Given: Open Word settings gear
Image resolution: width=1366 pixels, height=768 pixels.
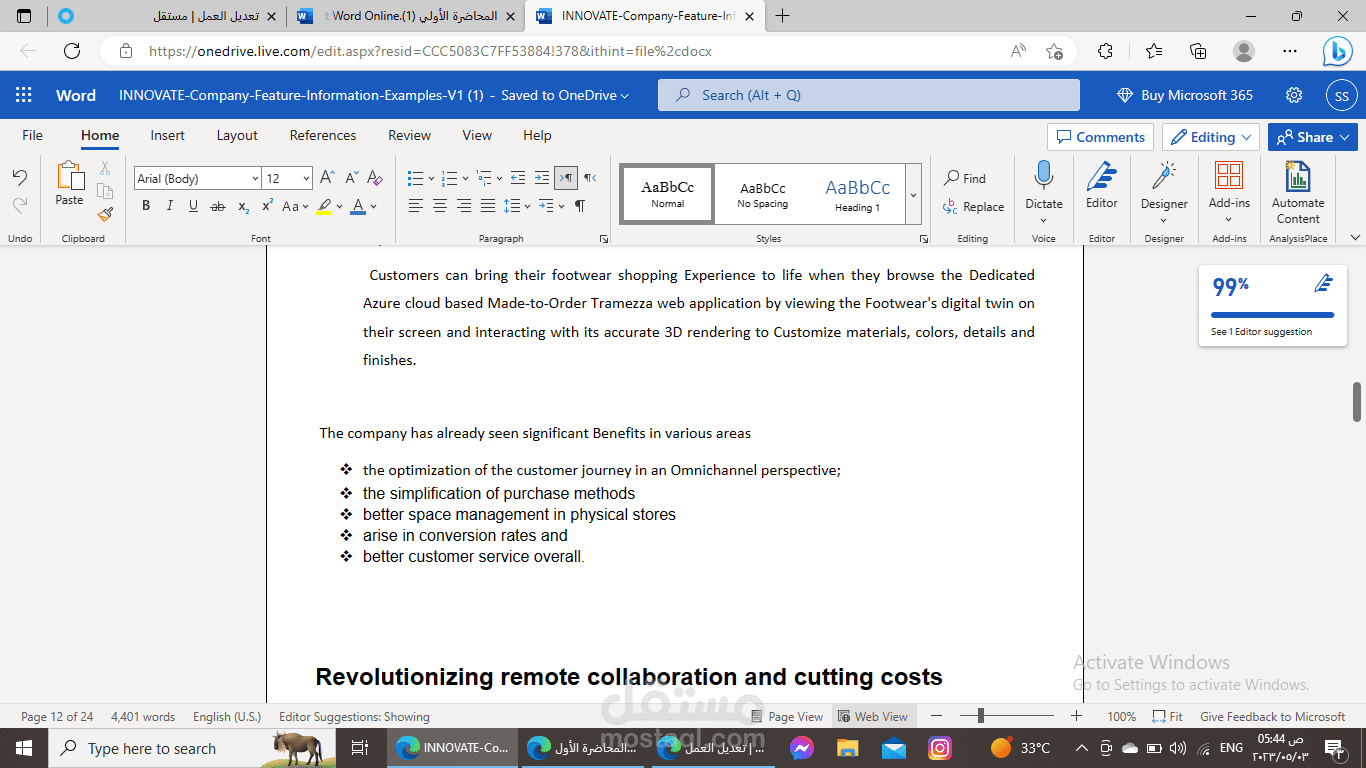Looking at the screenshot, I should (x=1294, y=95).
